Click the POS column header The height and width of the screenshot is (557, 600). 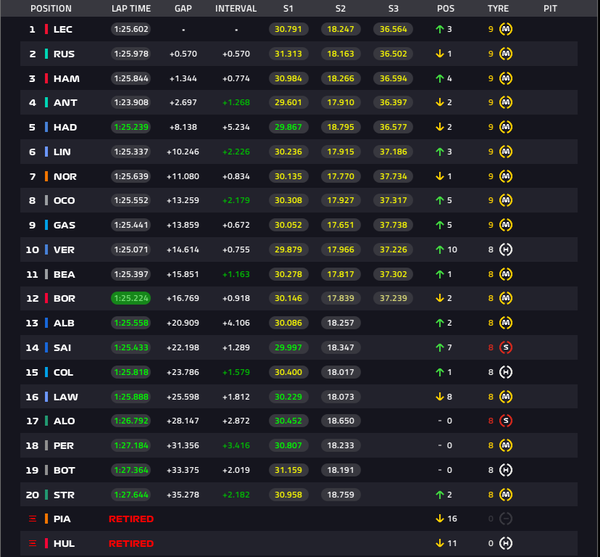[x=445, y=8]
